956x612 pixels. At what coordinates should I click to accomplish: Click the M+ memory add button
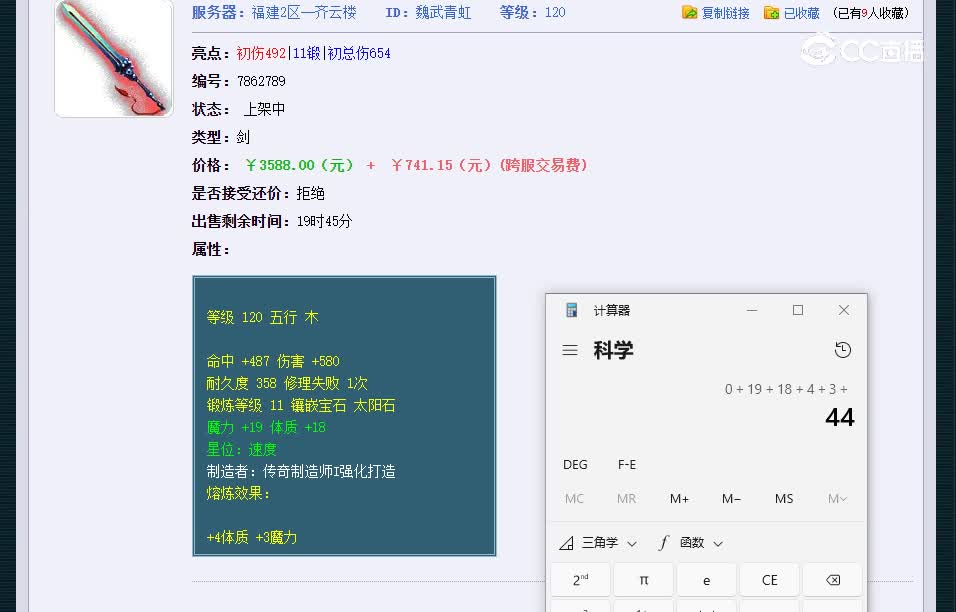tap(679, 499)
